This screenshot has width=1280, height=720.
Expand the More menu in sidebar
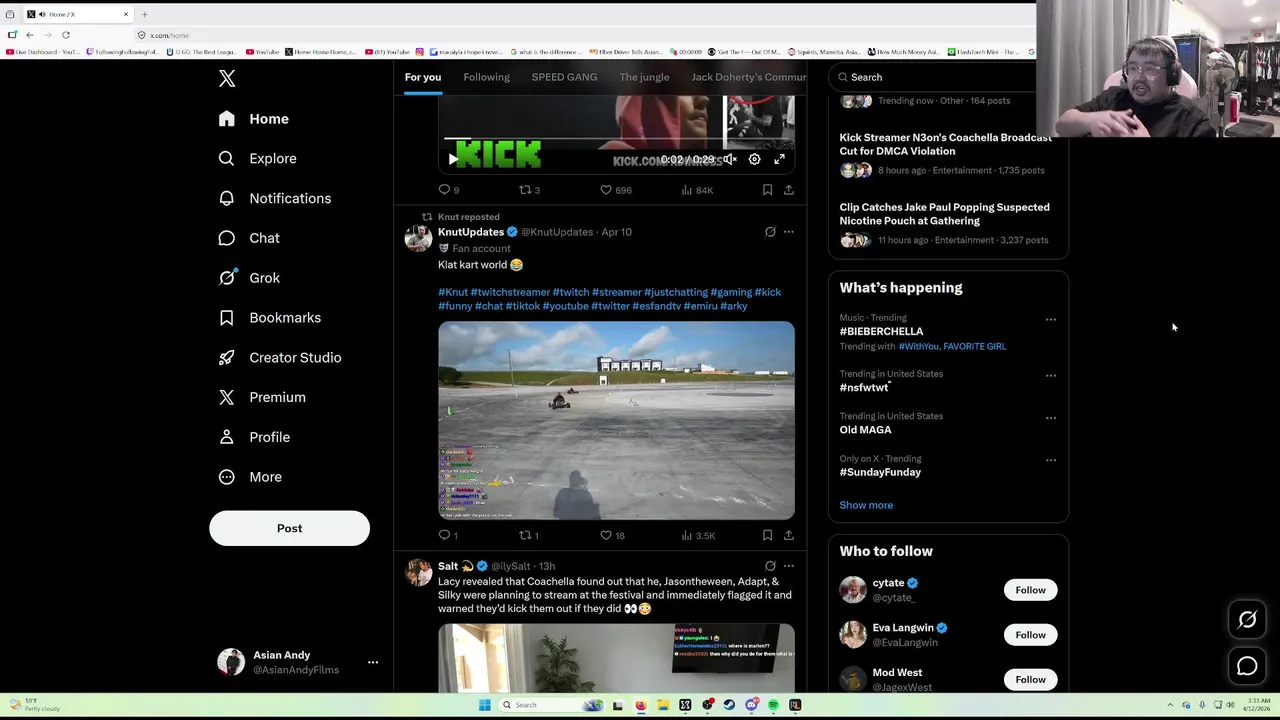(251, 477)
